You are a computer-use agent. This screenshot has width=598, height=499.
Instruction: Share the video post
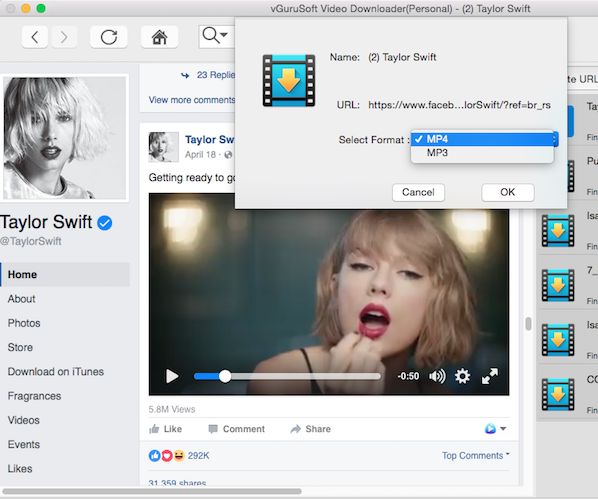pyautogui.click(x=310, y=429)
